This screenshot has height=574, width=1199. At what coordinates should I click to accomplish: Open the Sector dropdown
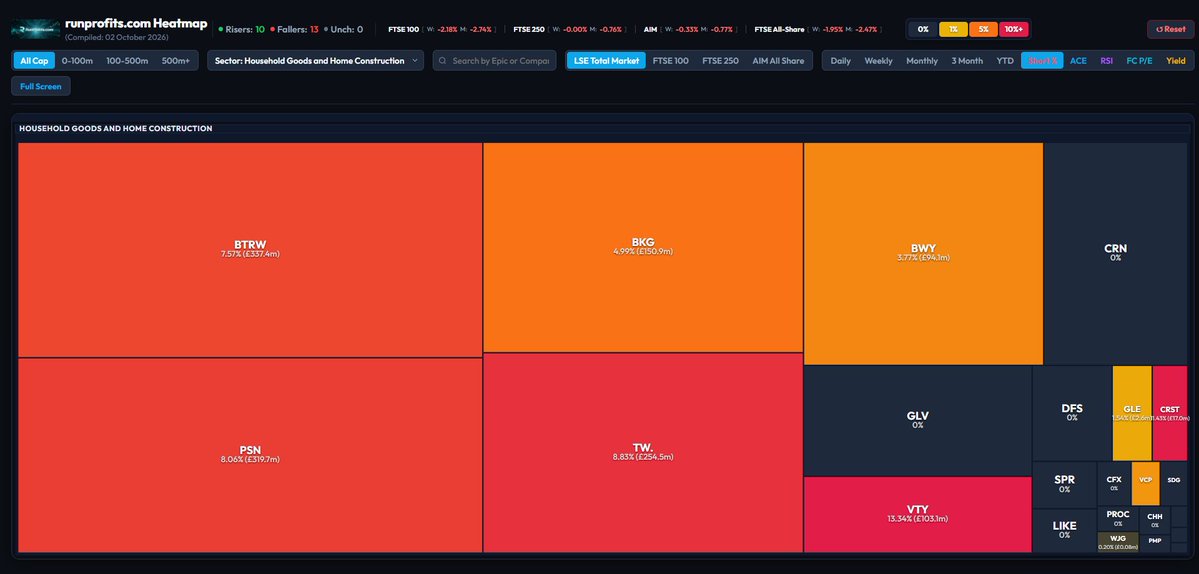click(315, 60)
